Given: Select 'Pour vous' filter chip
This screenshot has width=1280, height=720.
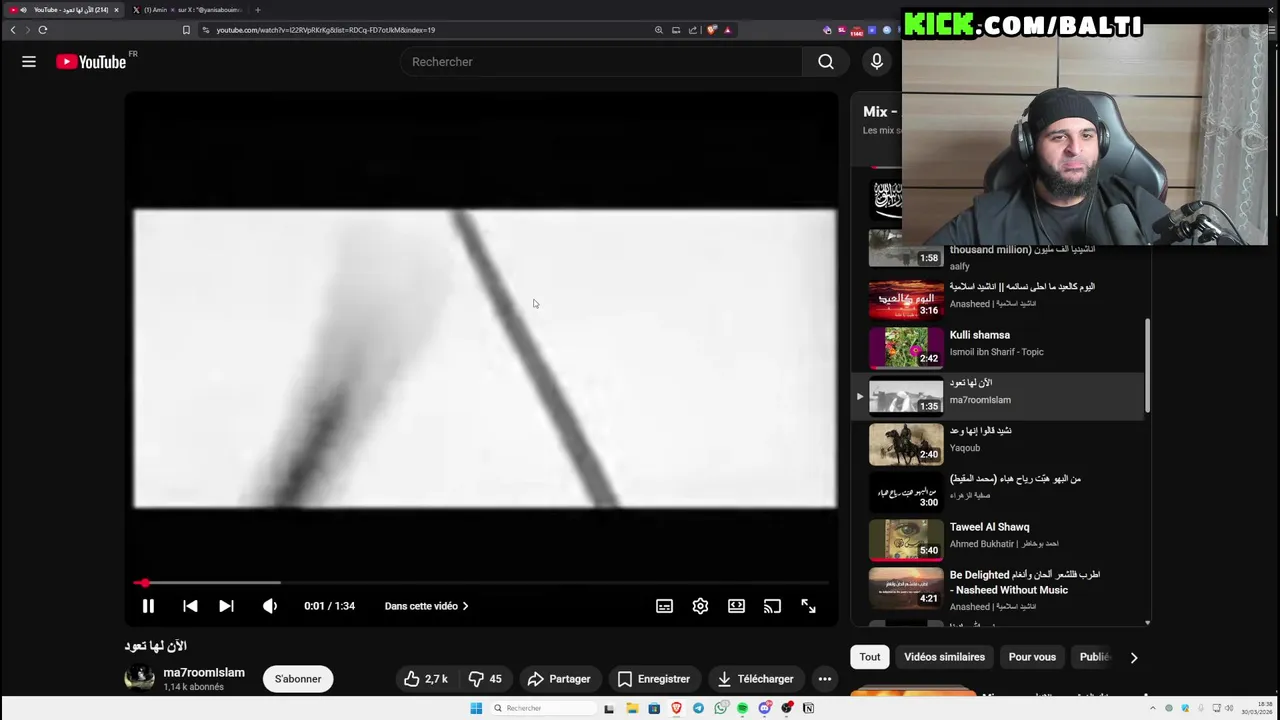Looking at the screenshot, I should pyautogui.click(x=1032, y=657).
